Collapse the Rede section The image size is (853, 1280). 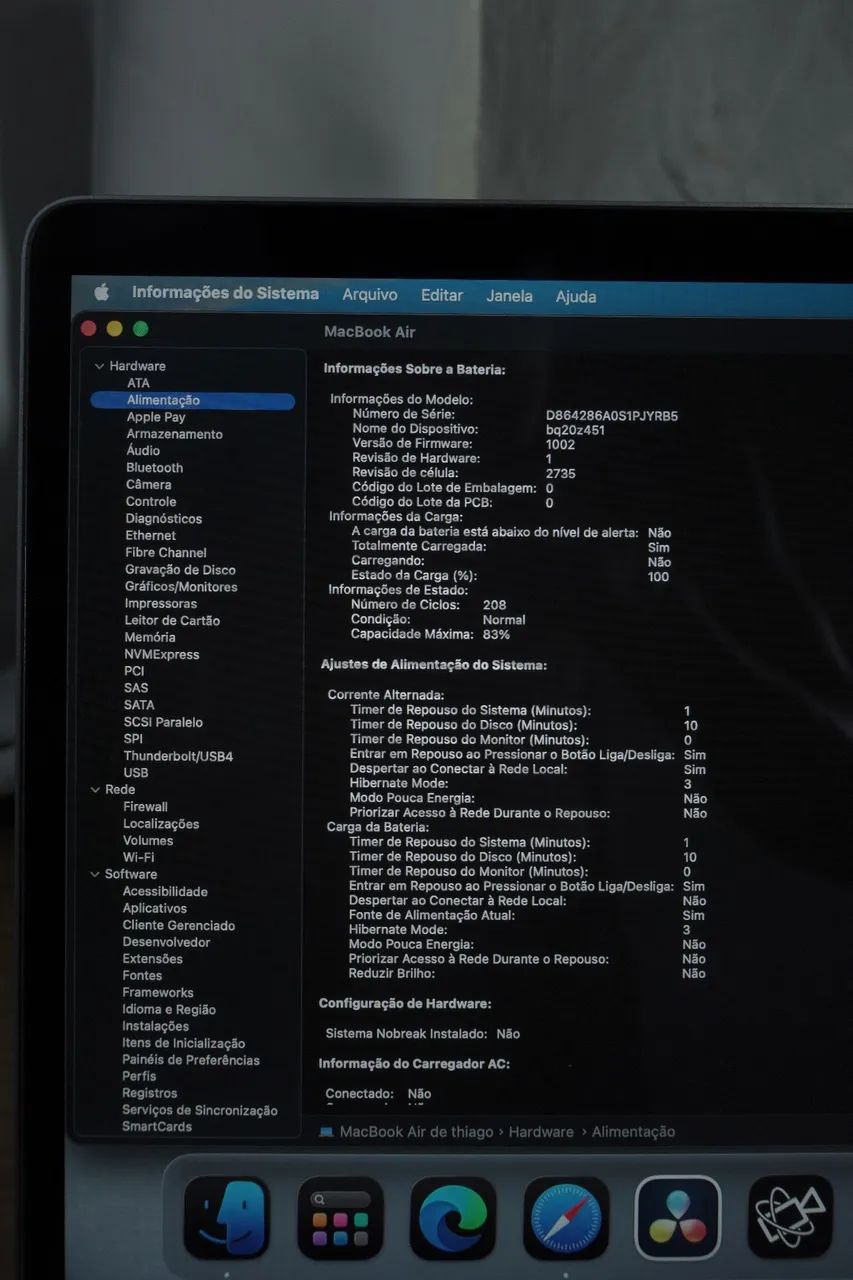[x=95, y=790]
